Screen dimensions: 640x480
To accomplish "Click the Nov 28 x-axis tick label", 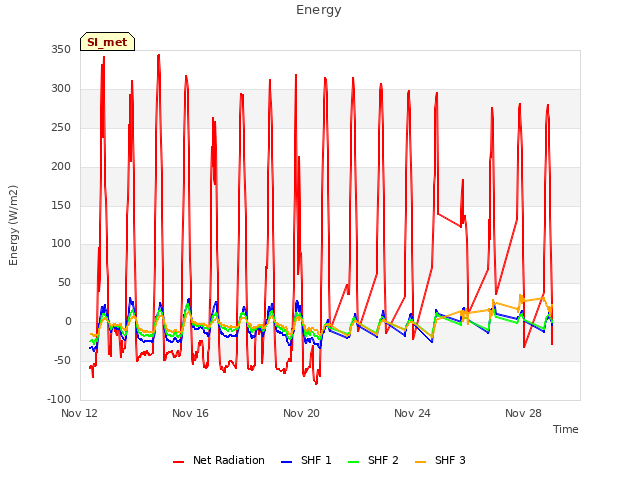I will tap(523, 413).
